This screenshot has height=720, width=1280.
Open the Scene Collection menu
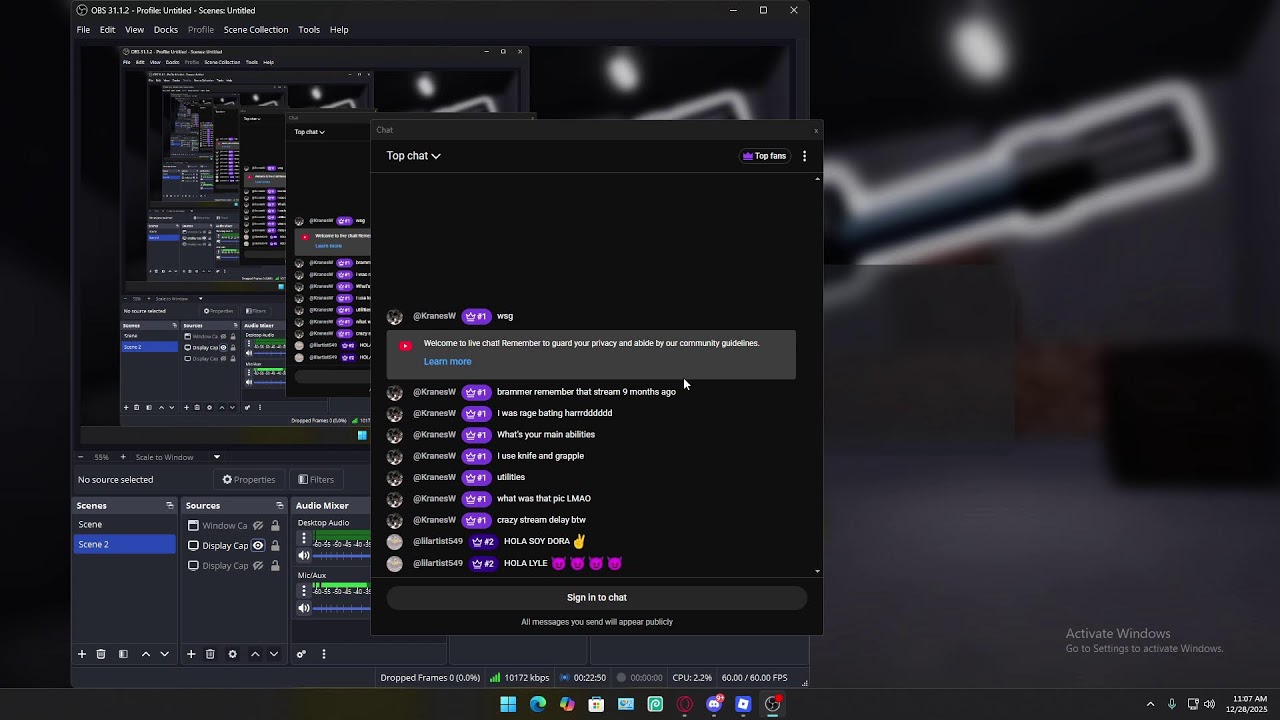[256, 30]
